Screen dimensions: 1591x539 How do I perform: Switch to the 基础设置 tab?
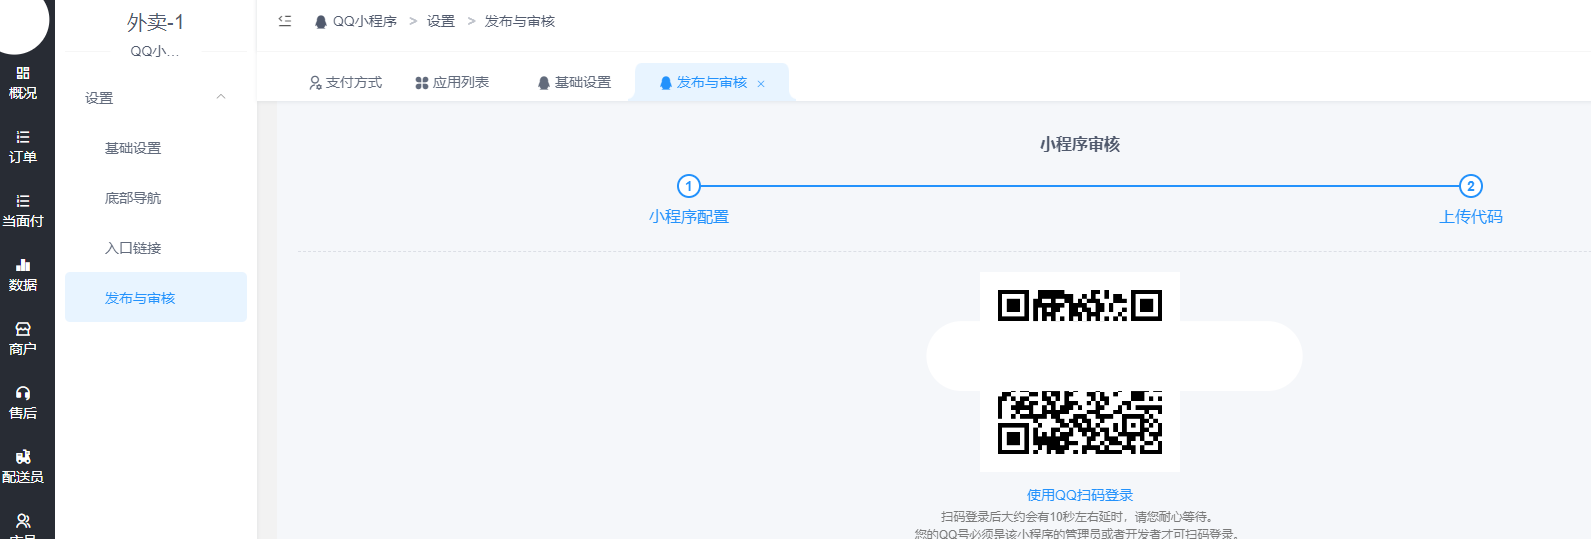(x=574, y=82)
